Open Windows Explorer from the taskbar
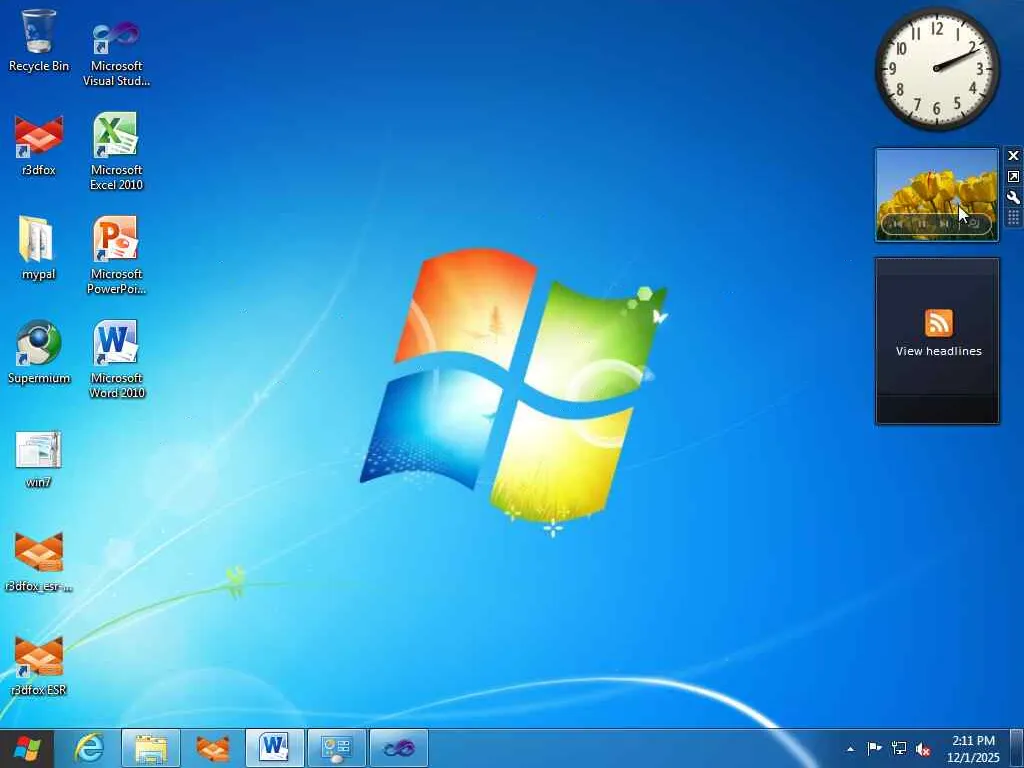 (151, 748)
